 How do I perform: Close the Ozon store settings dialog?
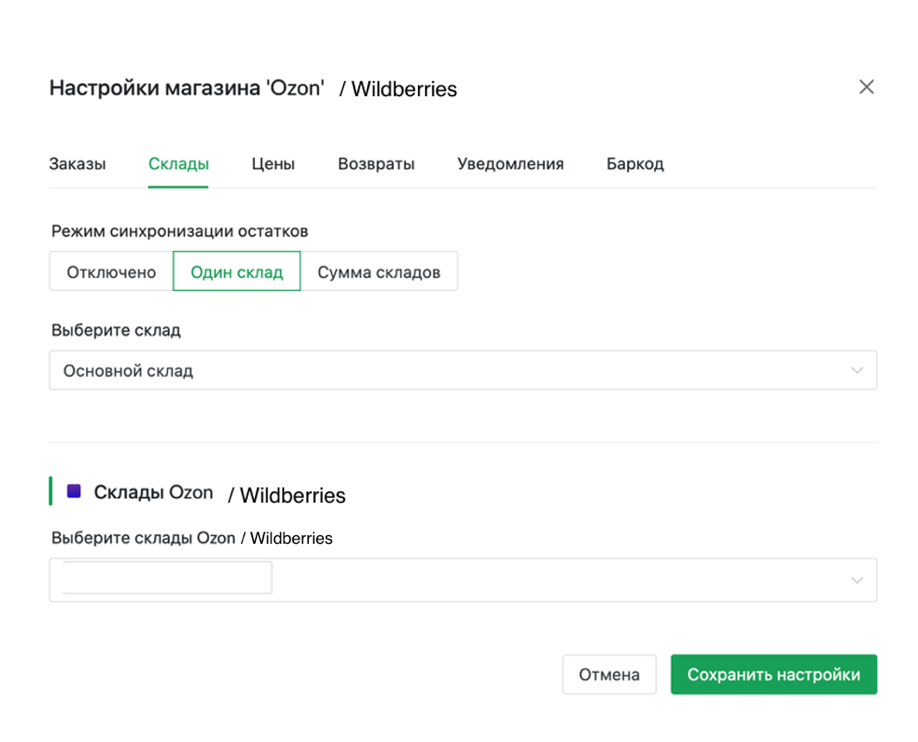click(x=866, y=87)
